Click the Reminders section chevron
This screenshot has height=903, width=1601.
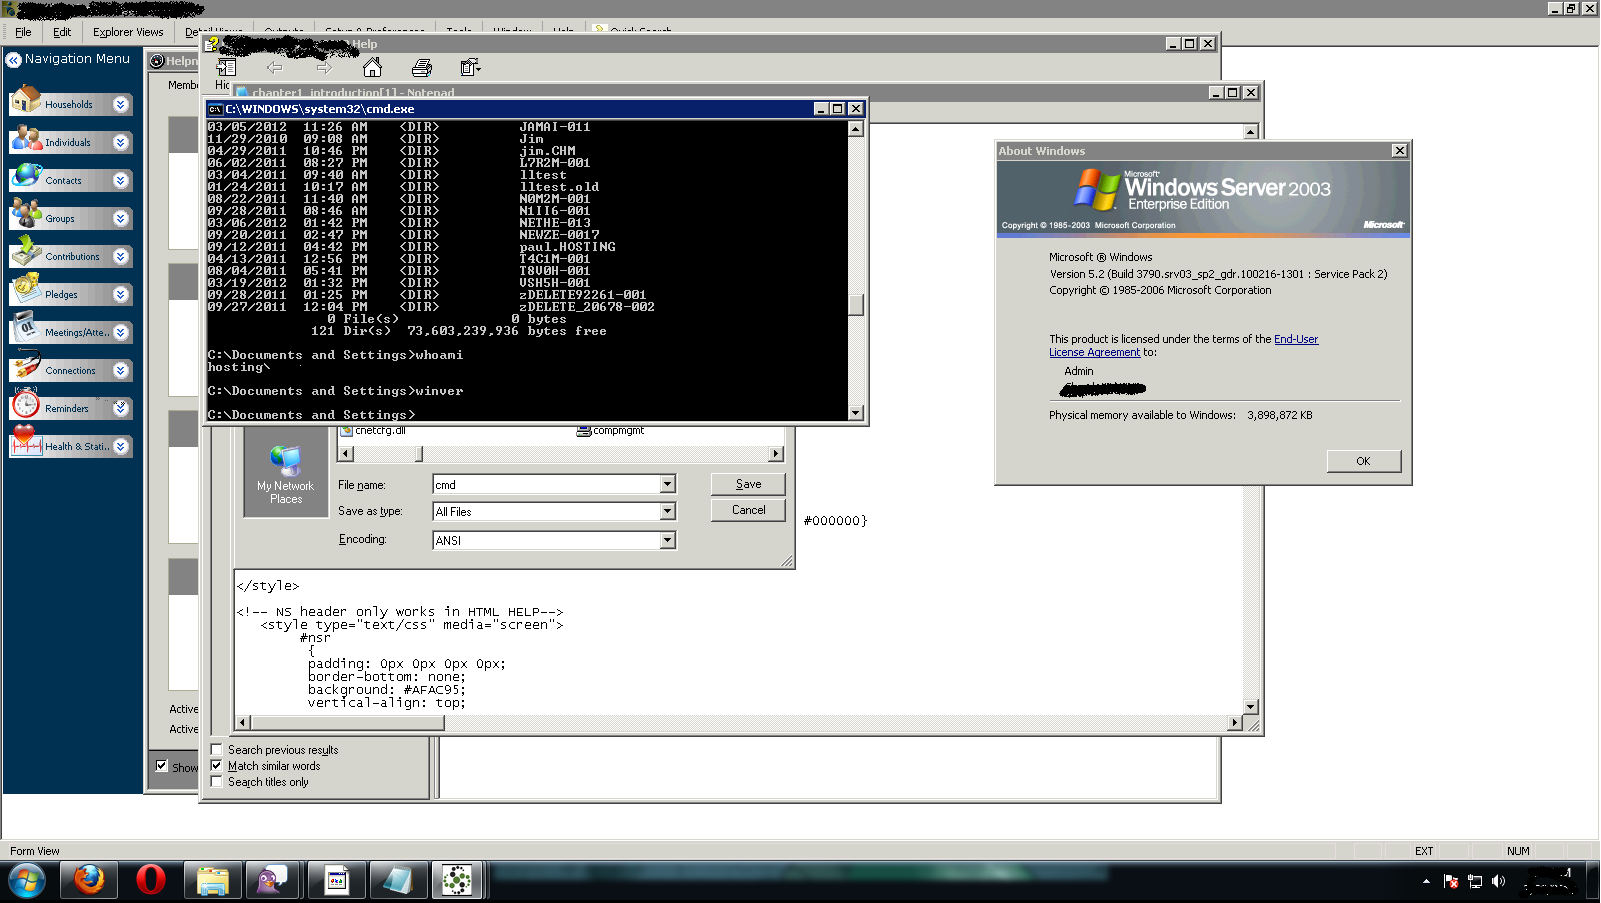click(120, 408)
